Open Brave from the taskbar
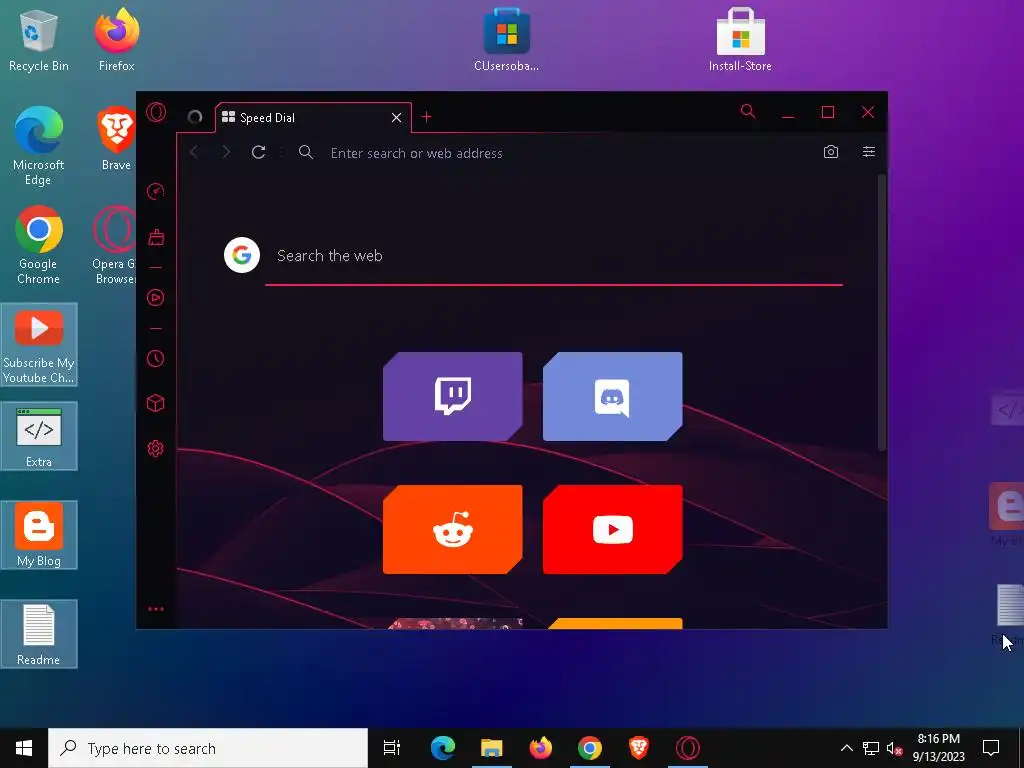This screenshot has width=1024, height=768. coord(639,748)
